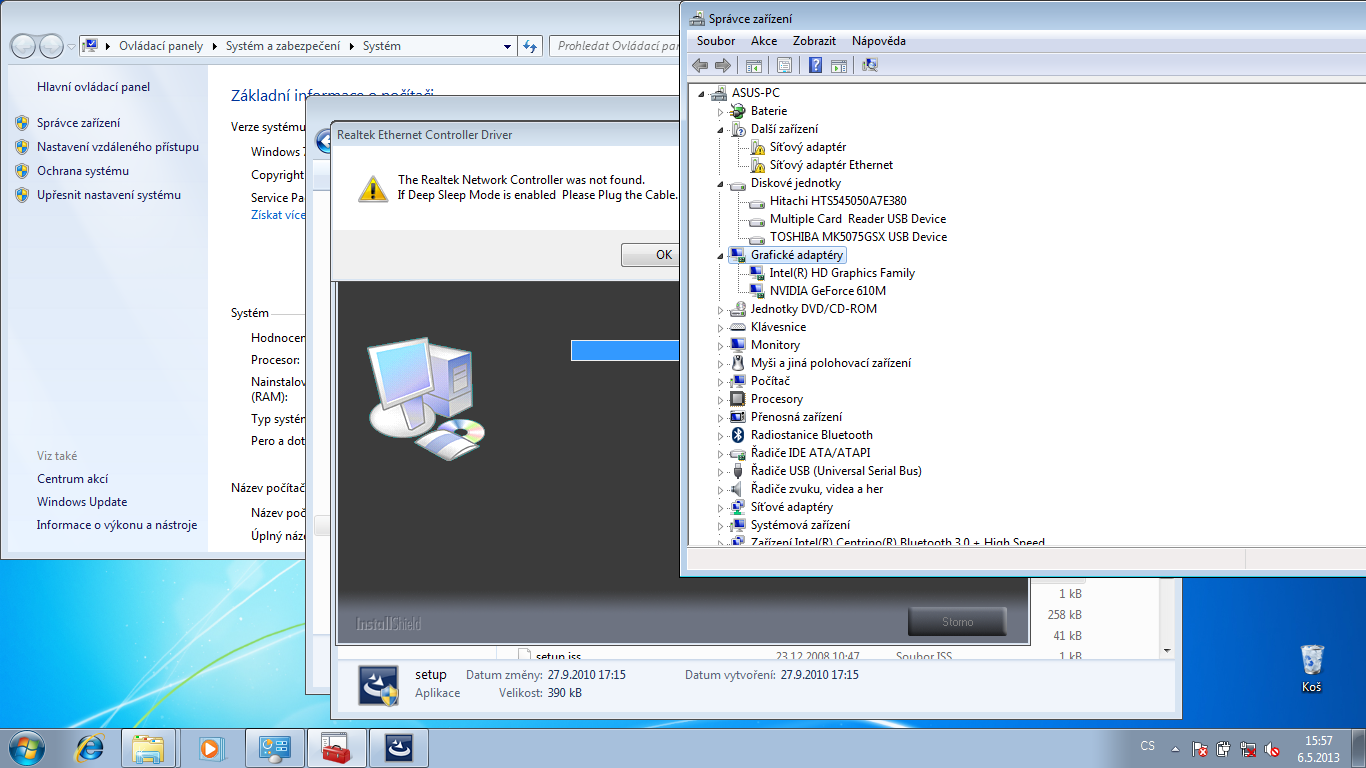Switch to the Control Panel taskbar button
The width and height of the screenshot is (1366, 768).
[x=274, y=747]
